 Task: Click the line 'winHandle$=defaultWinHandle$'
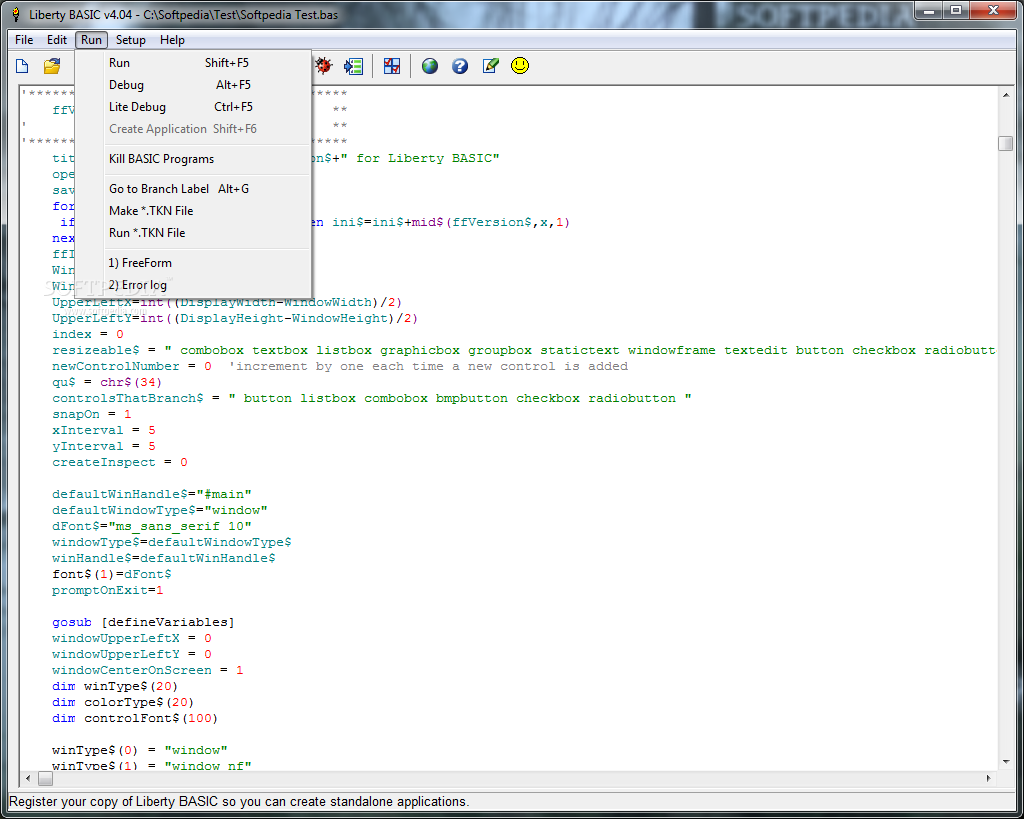coord(163,558)
